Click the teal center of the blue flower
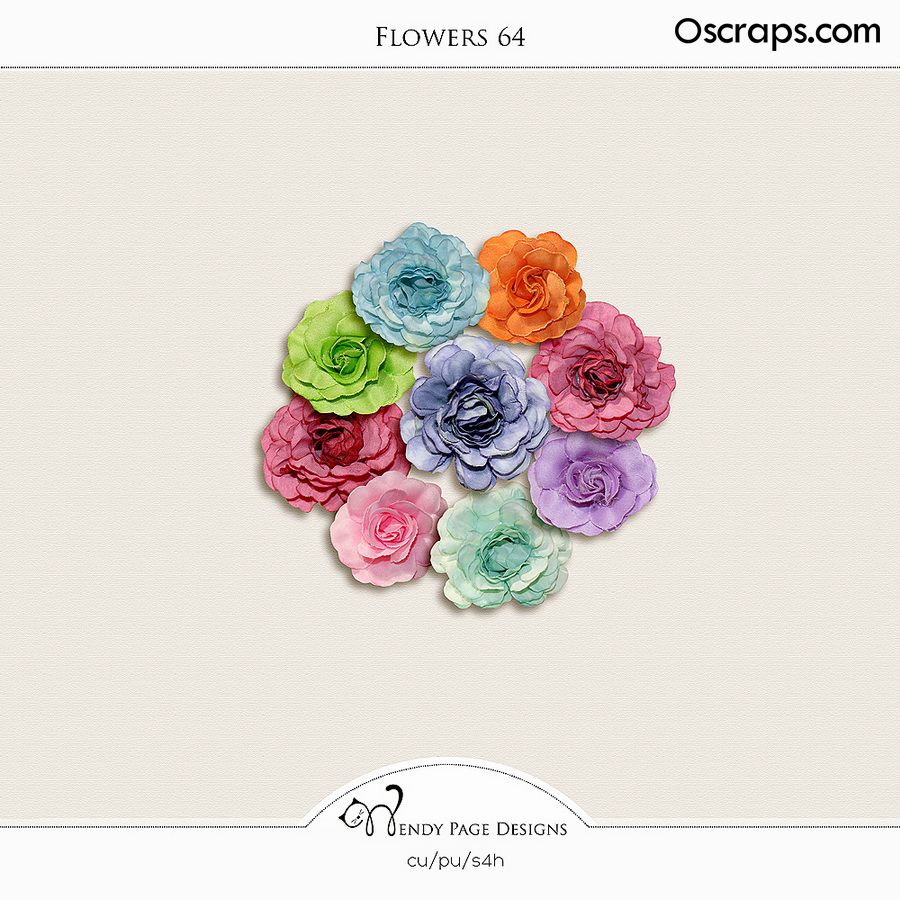 coord(419,288)
